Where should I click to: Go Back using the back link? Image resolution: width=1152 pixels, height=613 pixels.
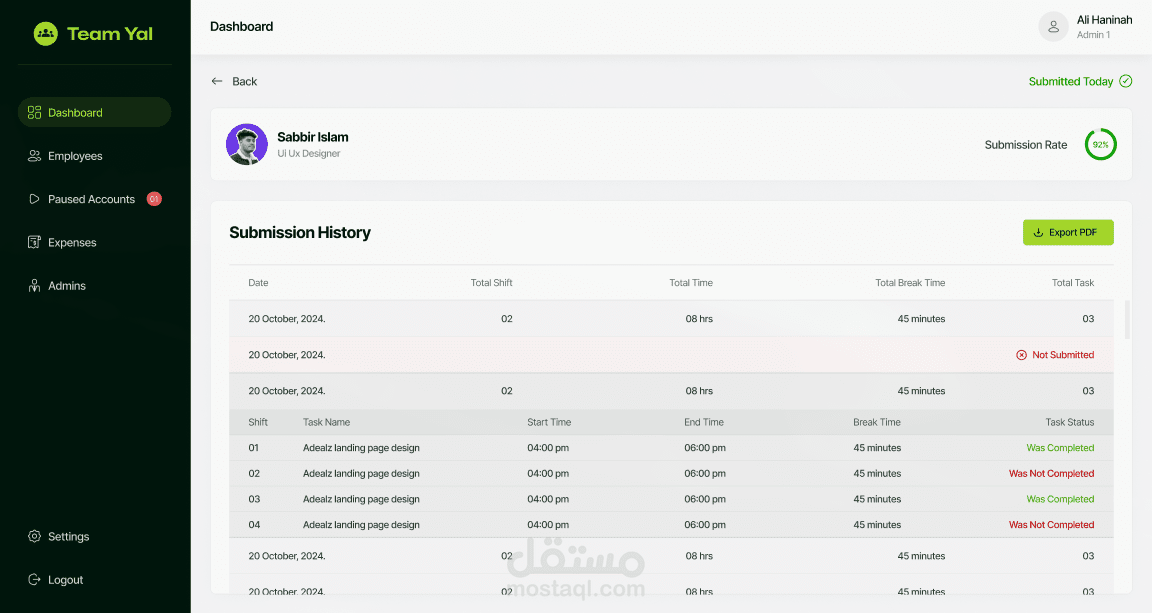(x=234, y=81)
